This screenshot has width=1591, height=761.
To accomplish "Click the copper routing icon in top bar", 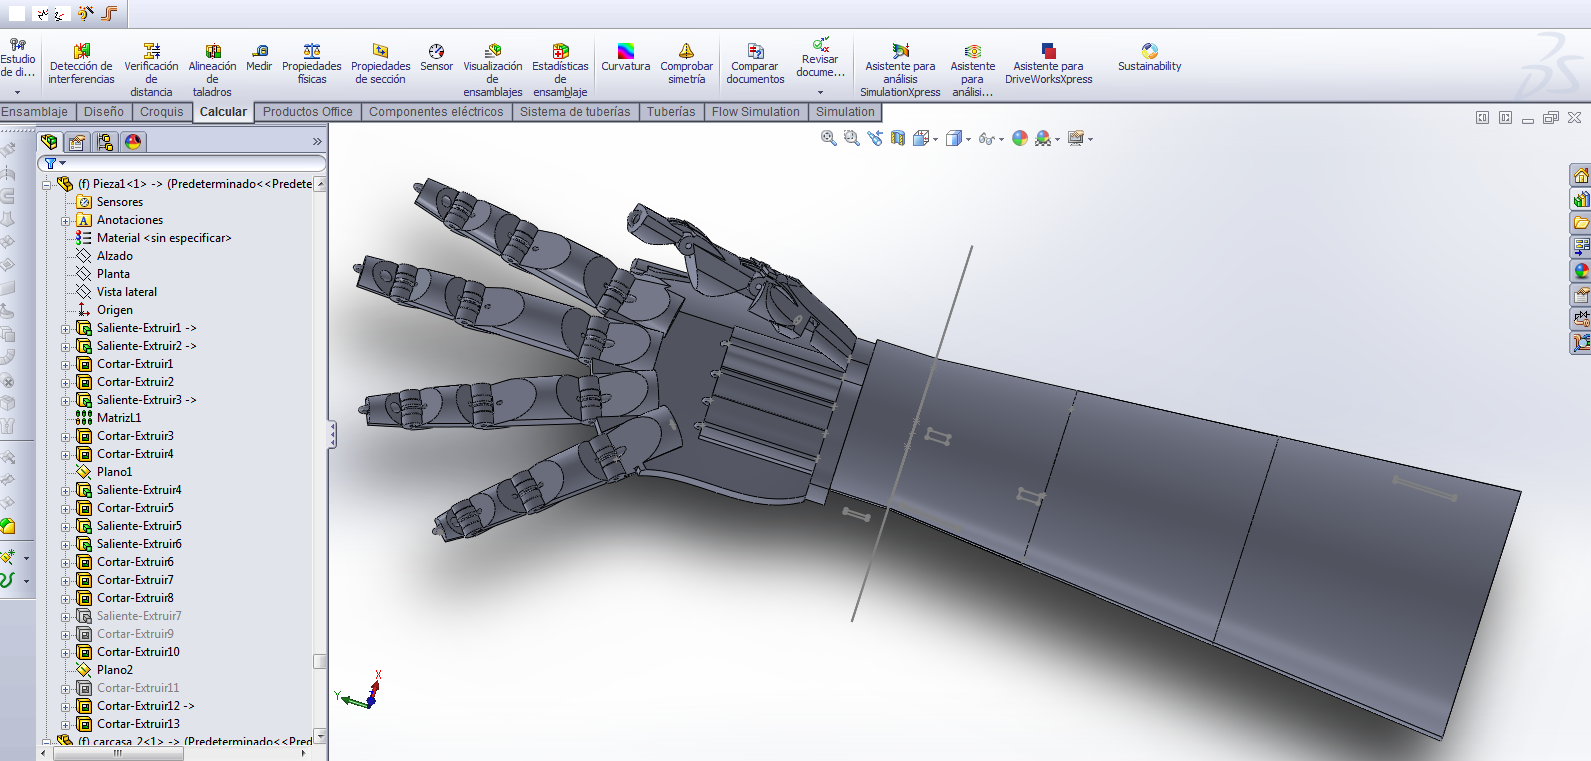I will (x=109, y=13).
